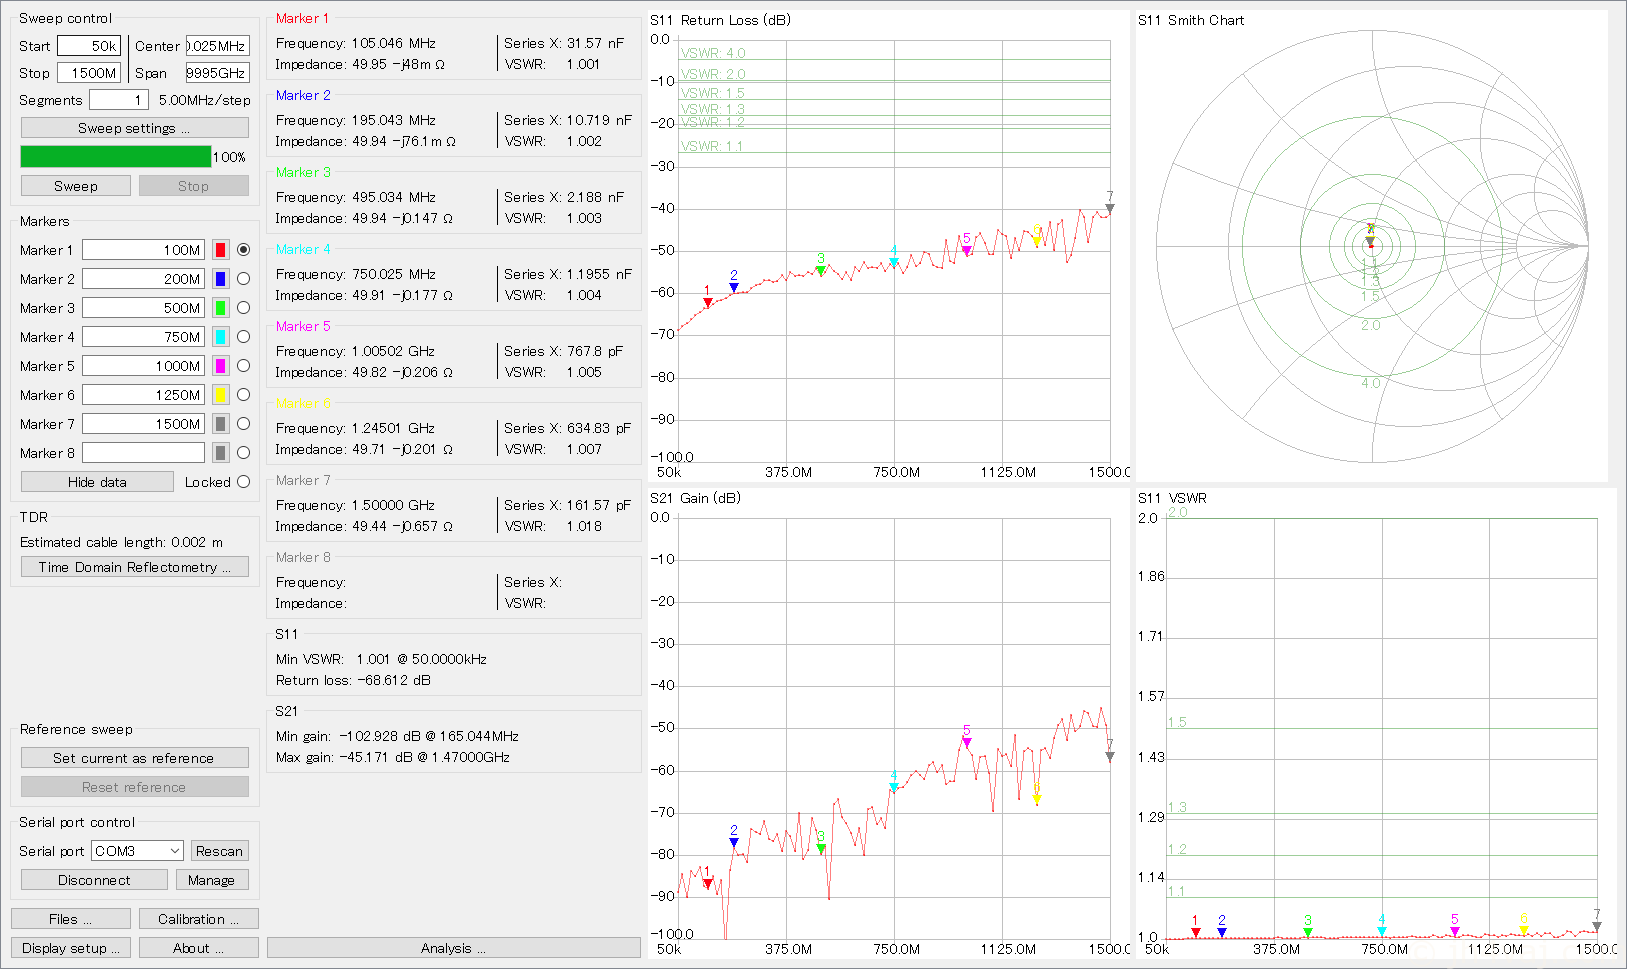Open the Calibration dialog
Screen dimensions: 1627x969
(199, 919)
